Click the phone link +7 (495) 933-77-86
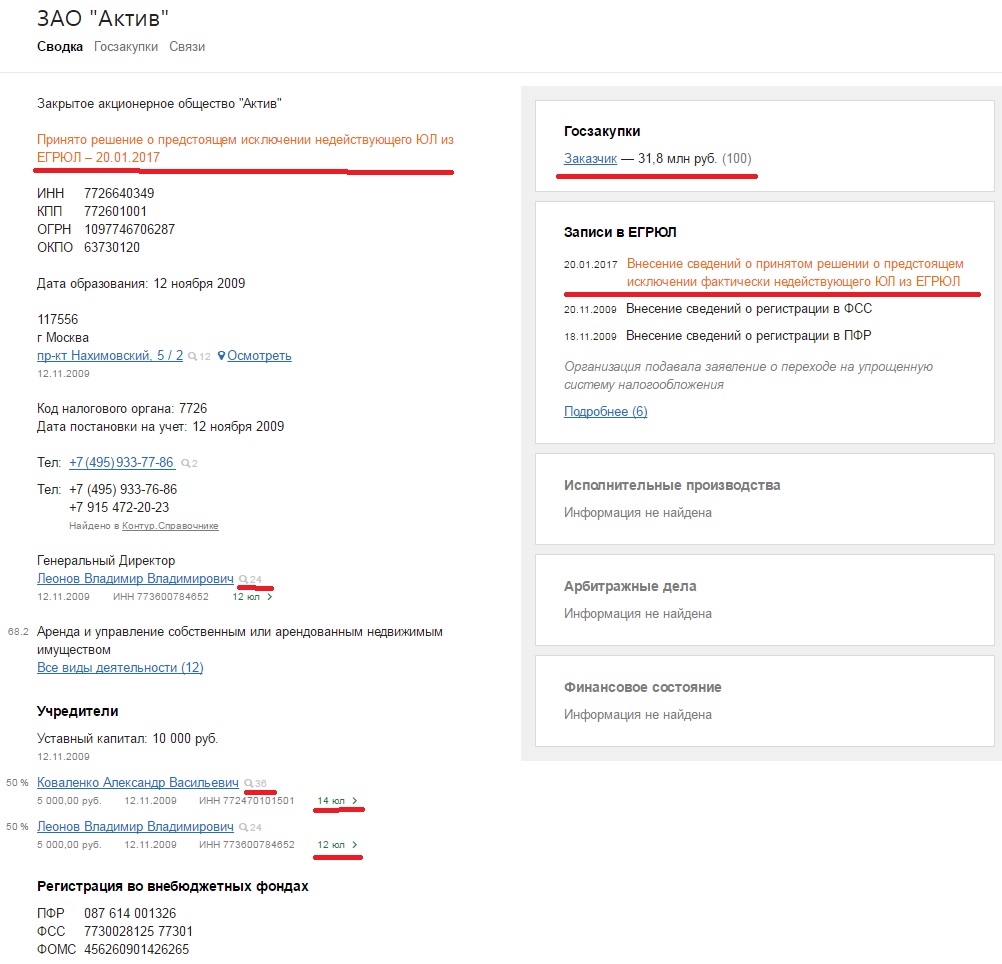 point(121,463)
